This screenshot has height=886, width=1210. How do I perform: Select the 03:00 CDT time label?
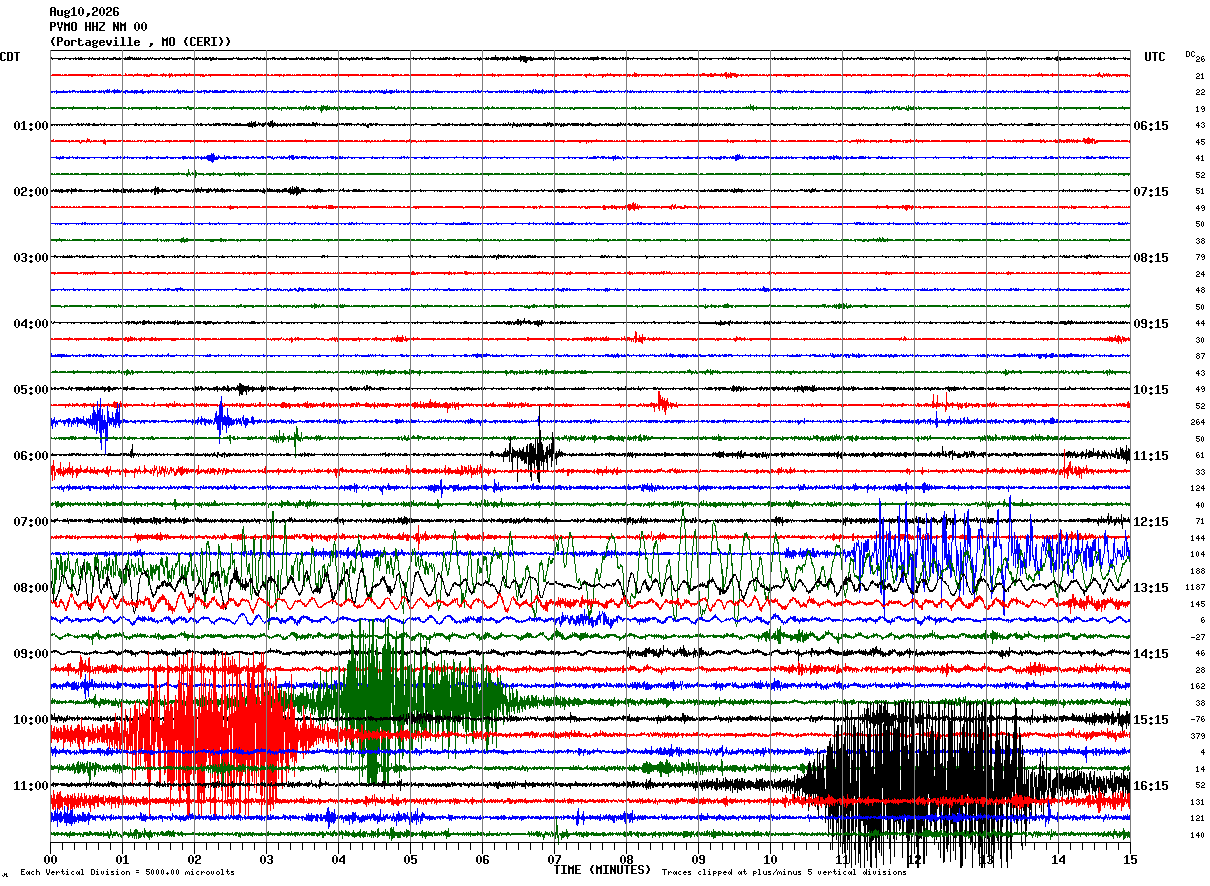31,258
